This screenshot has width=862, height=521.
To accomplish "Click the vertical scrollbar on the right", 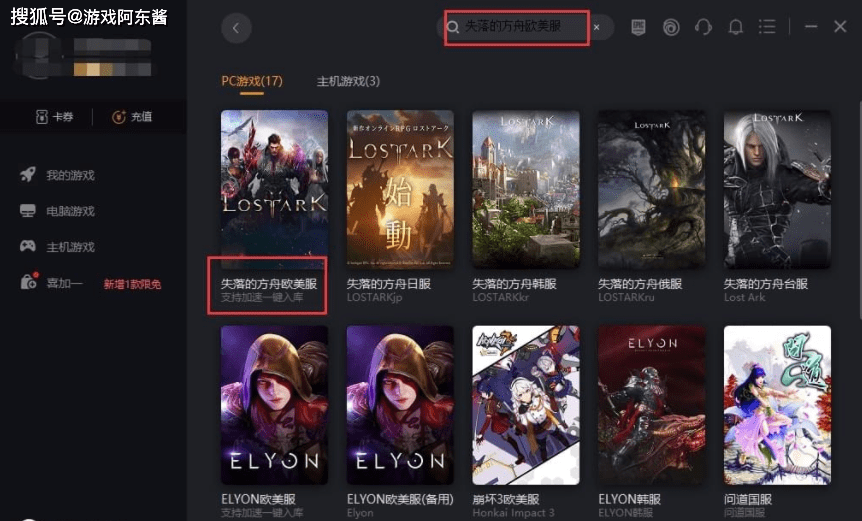I will point(860,209).
